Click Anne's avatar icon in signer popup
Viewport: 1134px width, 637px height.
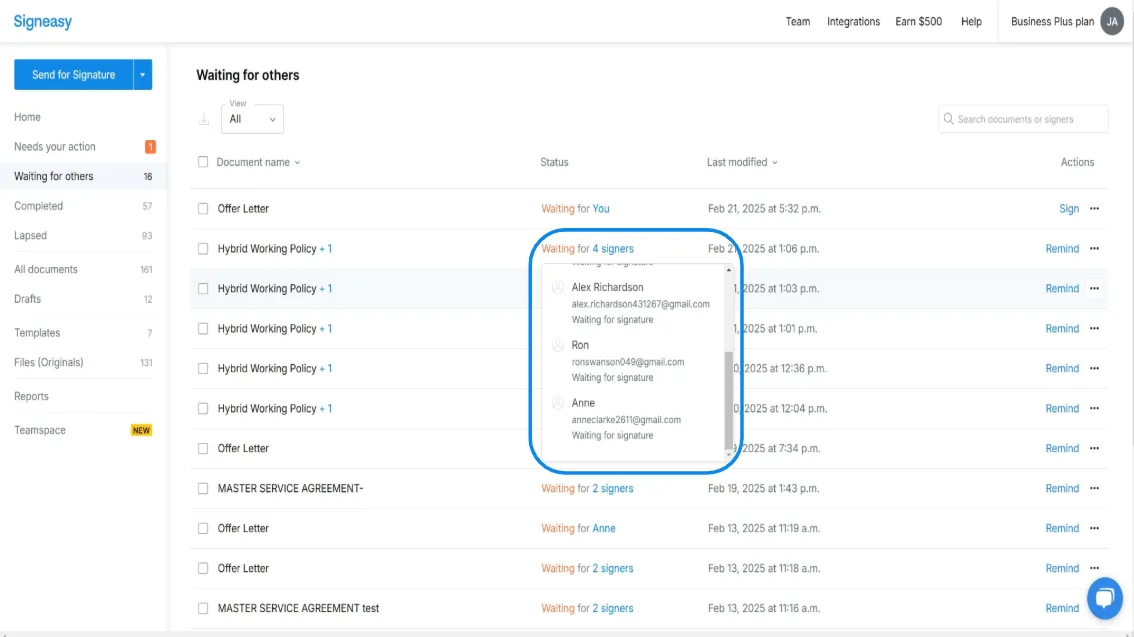(x=558, y=403)
